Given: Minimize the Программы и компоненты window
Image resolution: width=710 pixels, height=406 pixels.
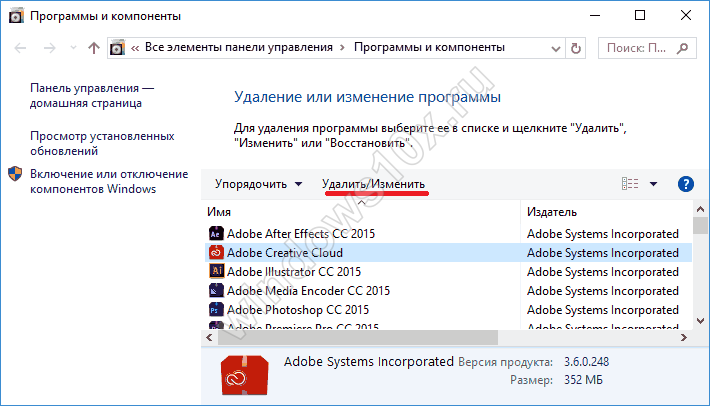Looking at the screenshot, I should coord(595,15).
